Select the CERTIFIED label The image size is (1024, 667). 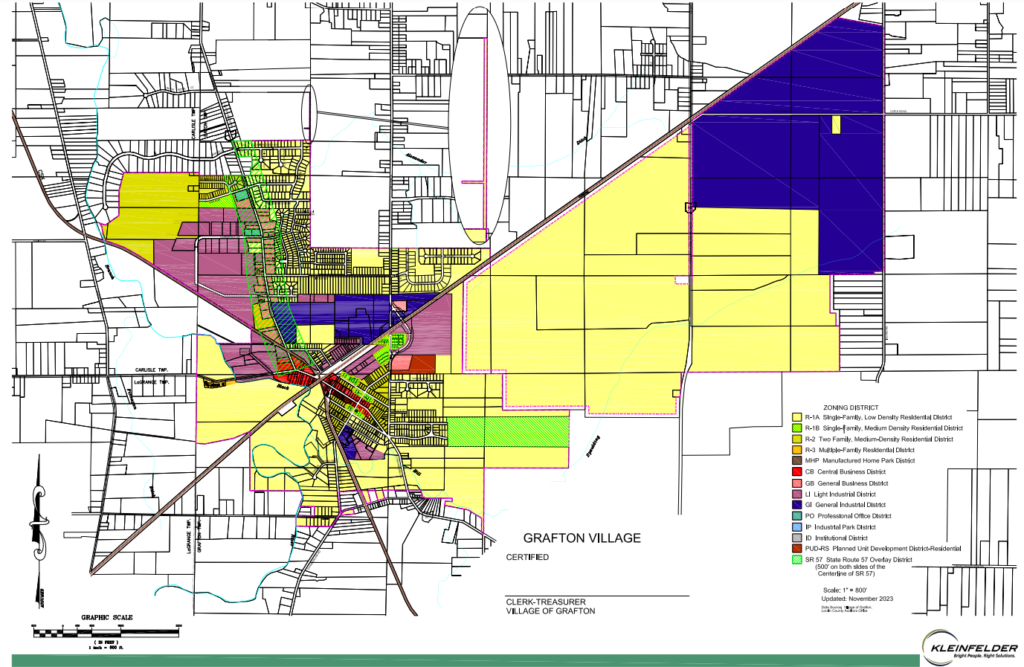click(527, 558)
